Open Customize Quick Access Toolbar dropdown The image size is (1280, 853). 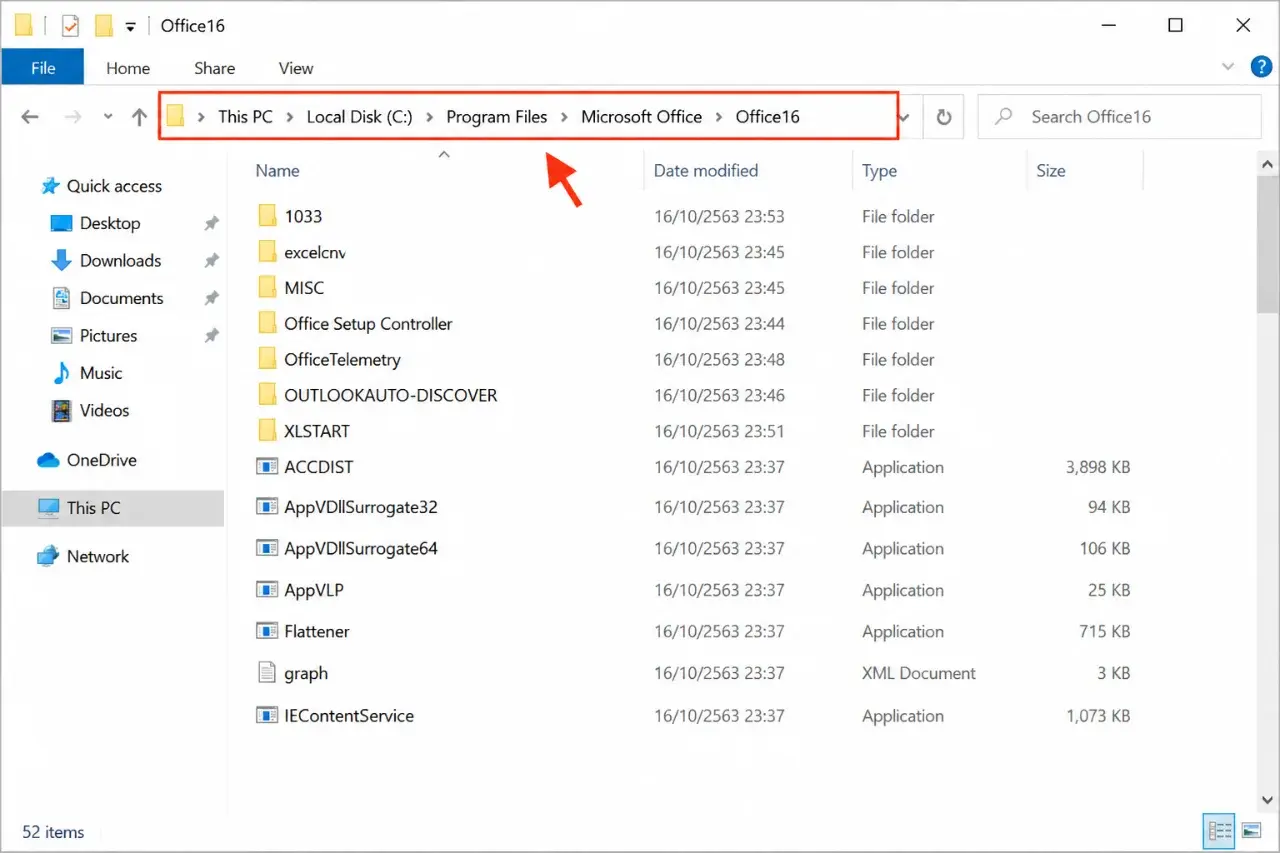[x=130, y=27]
